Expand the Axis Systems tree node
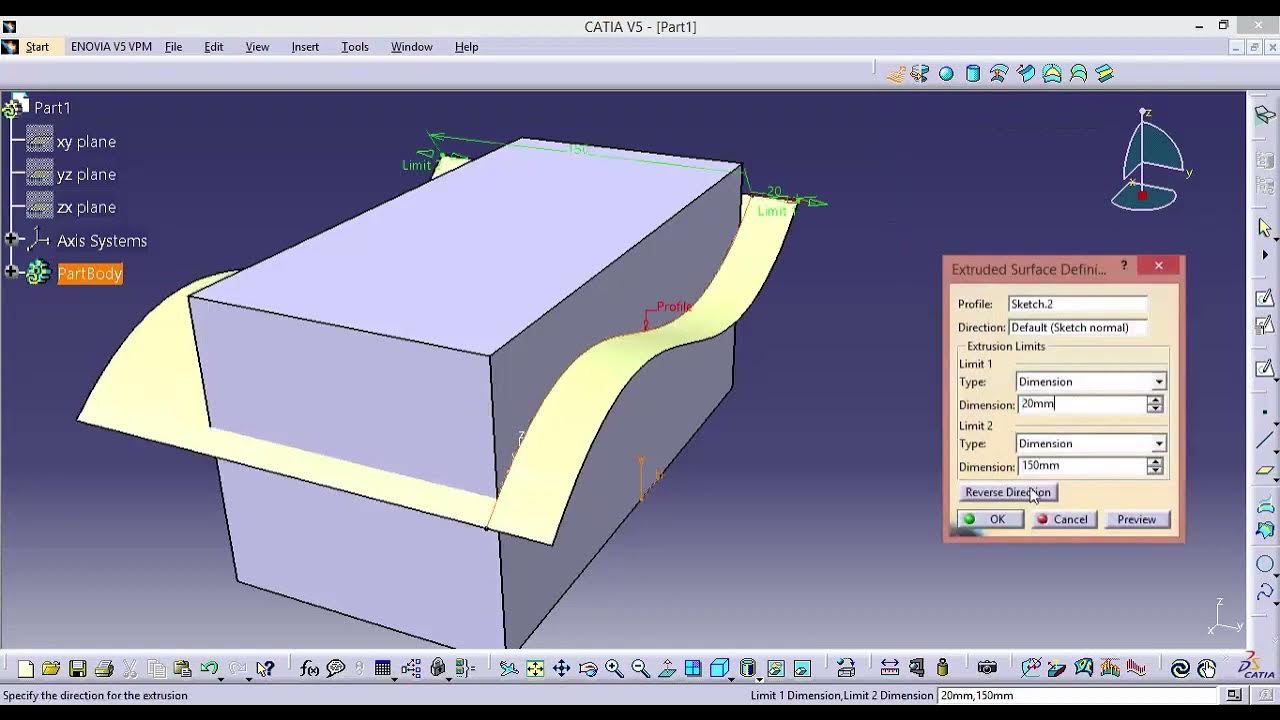 point(11,239)
